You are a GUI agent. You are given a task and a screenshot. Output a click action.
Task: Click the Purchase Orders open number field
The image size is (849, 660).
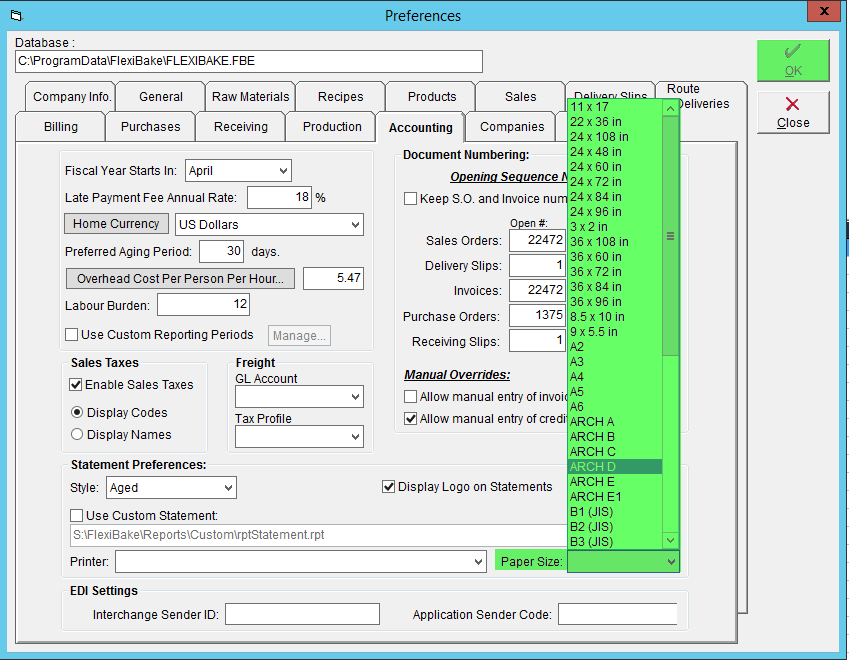538,315
